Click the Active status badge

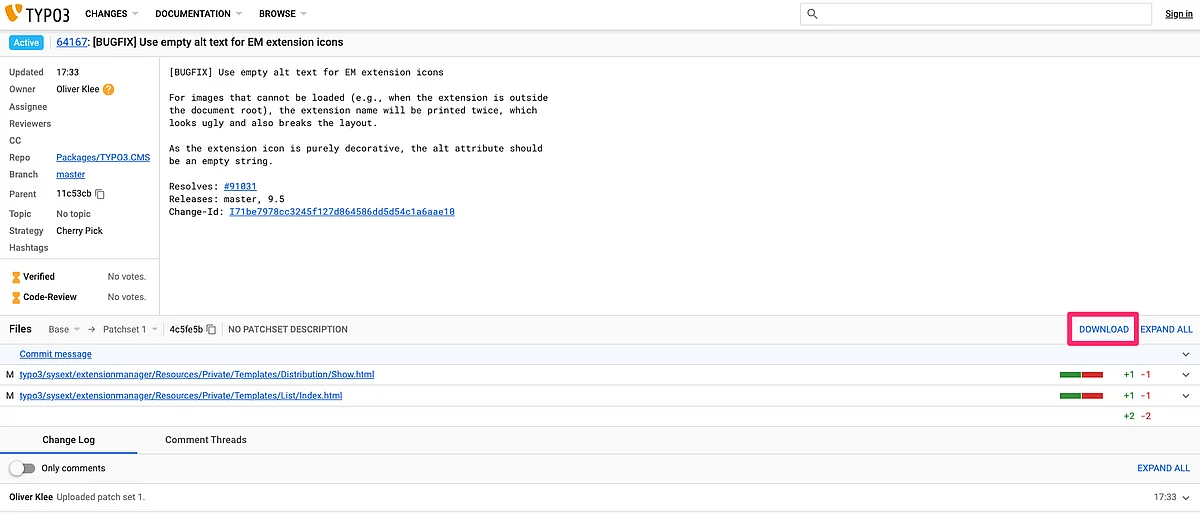coord(27,43)
